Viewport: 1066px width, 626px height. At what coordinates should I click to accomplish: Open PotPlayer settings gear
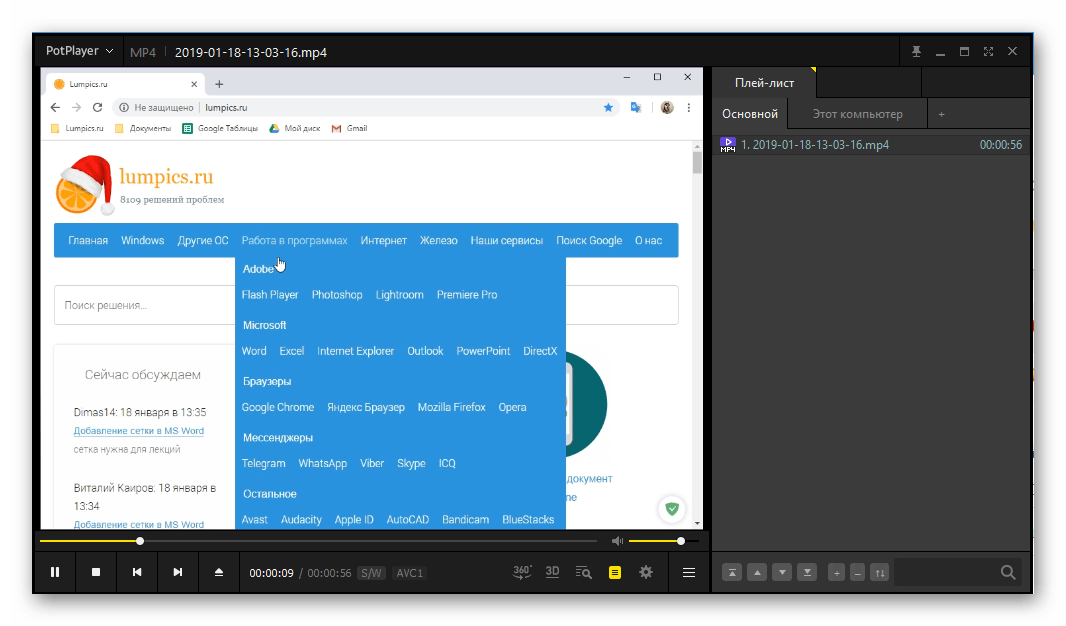pyautogui.click(x=646, y=572)
